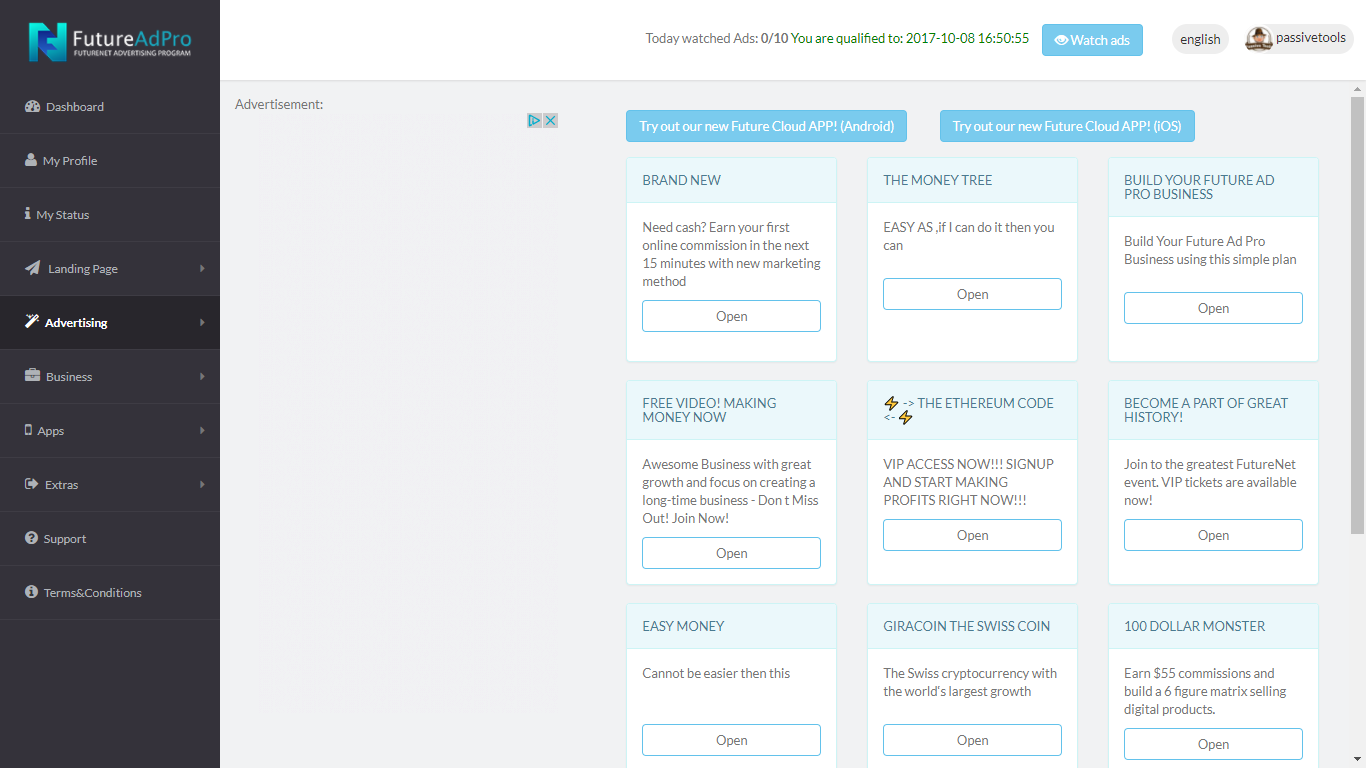Open THE ETHEREUM CODE ad
The image size is (1366, 768).
pyautogui.click(x=972, y=535)
